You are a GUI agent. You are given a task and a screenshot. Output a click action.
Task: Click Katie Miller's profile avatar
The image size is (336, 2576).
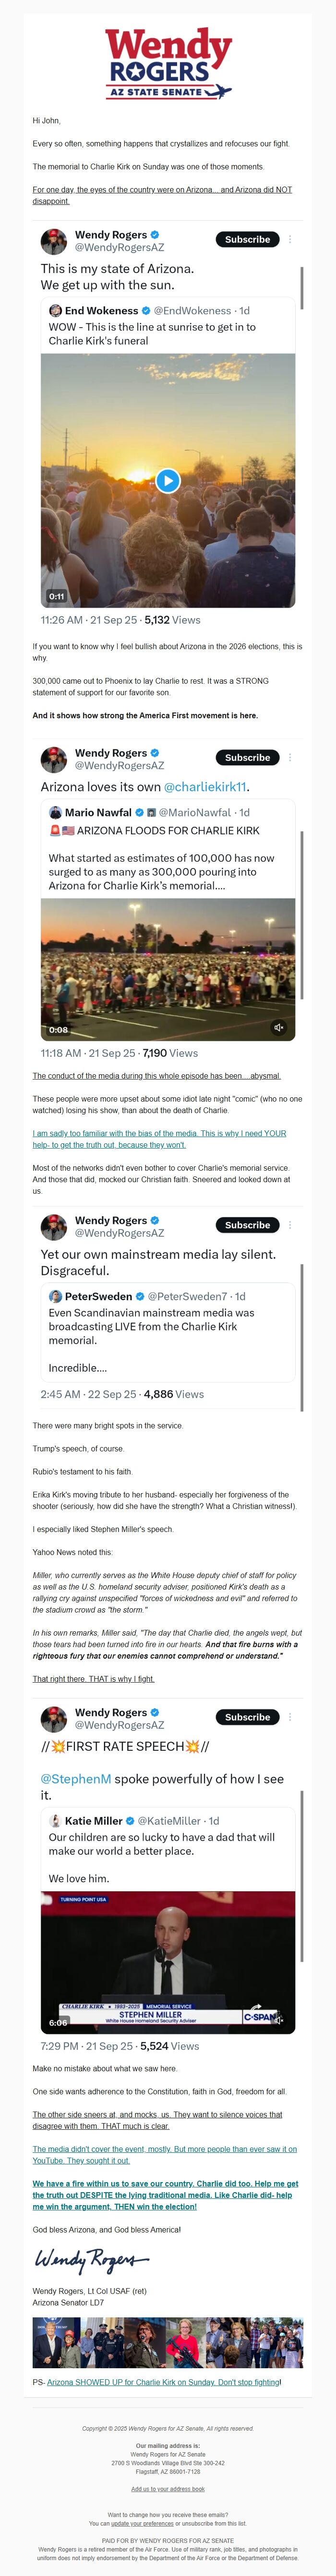[56, 1821]
